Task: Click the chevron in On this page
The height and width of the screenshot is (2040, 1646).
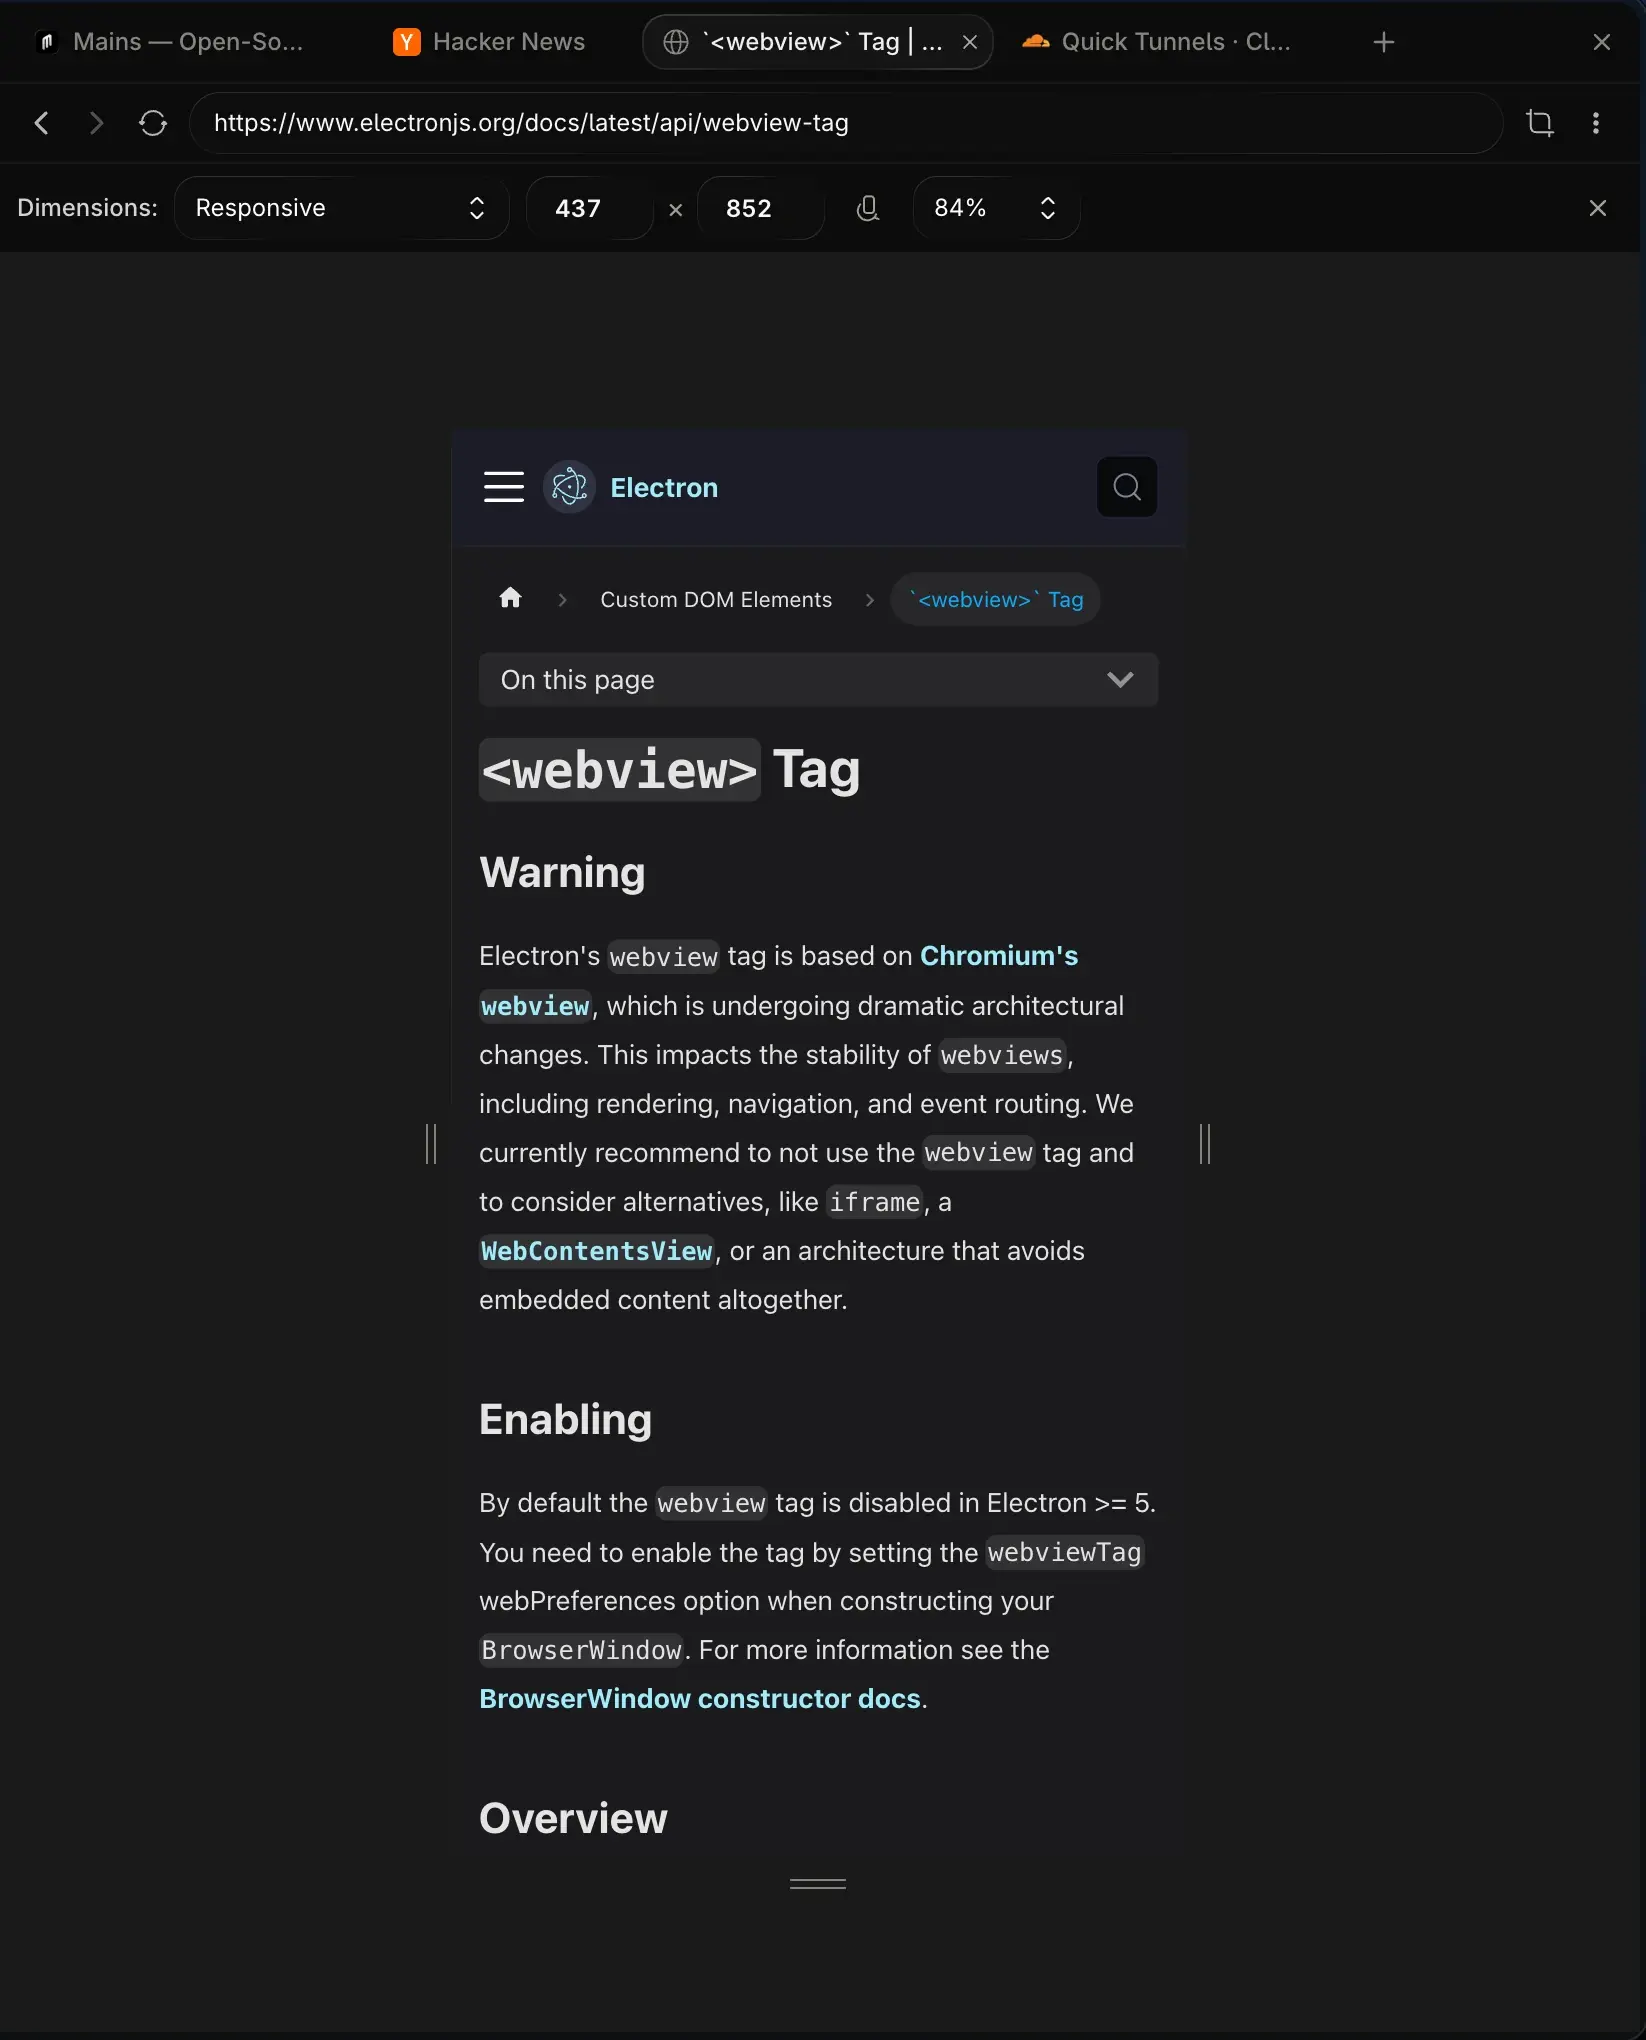Action: pos(1120,680)
